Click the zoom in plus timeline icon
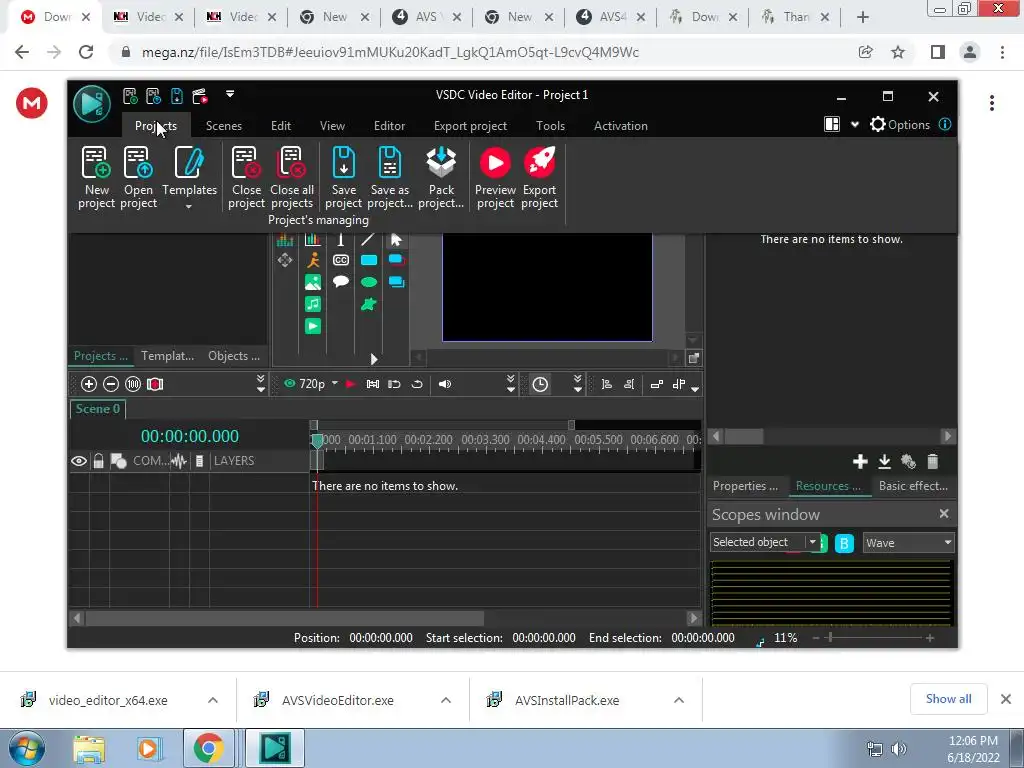The height and width of the screenshot is (768, 1024). [89, 384]
